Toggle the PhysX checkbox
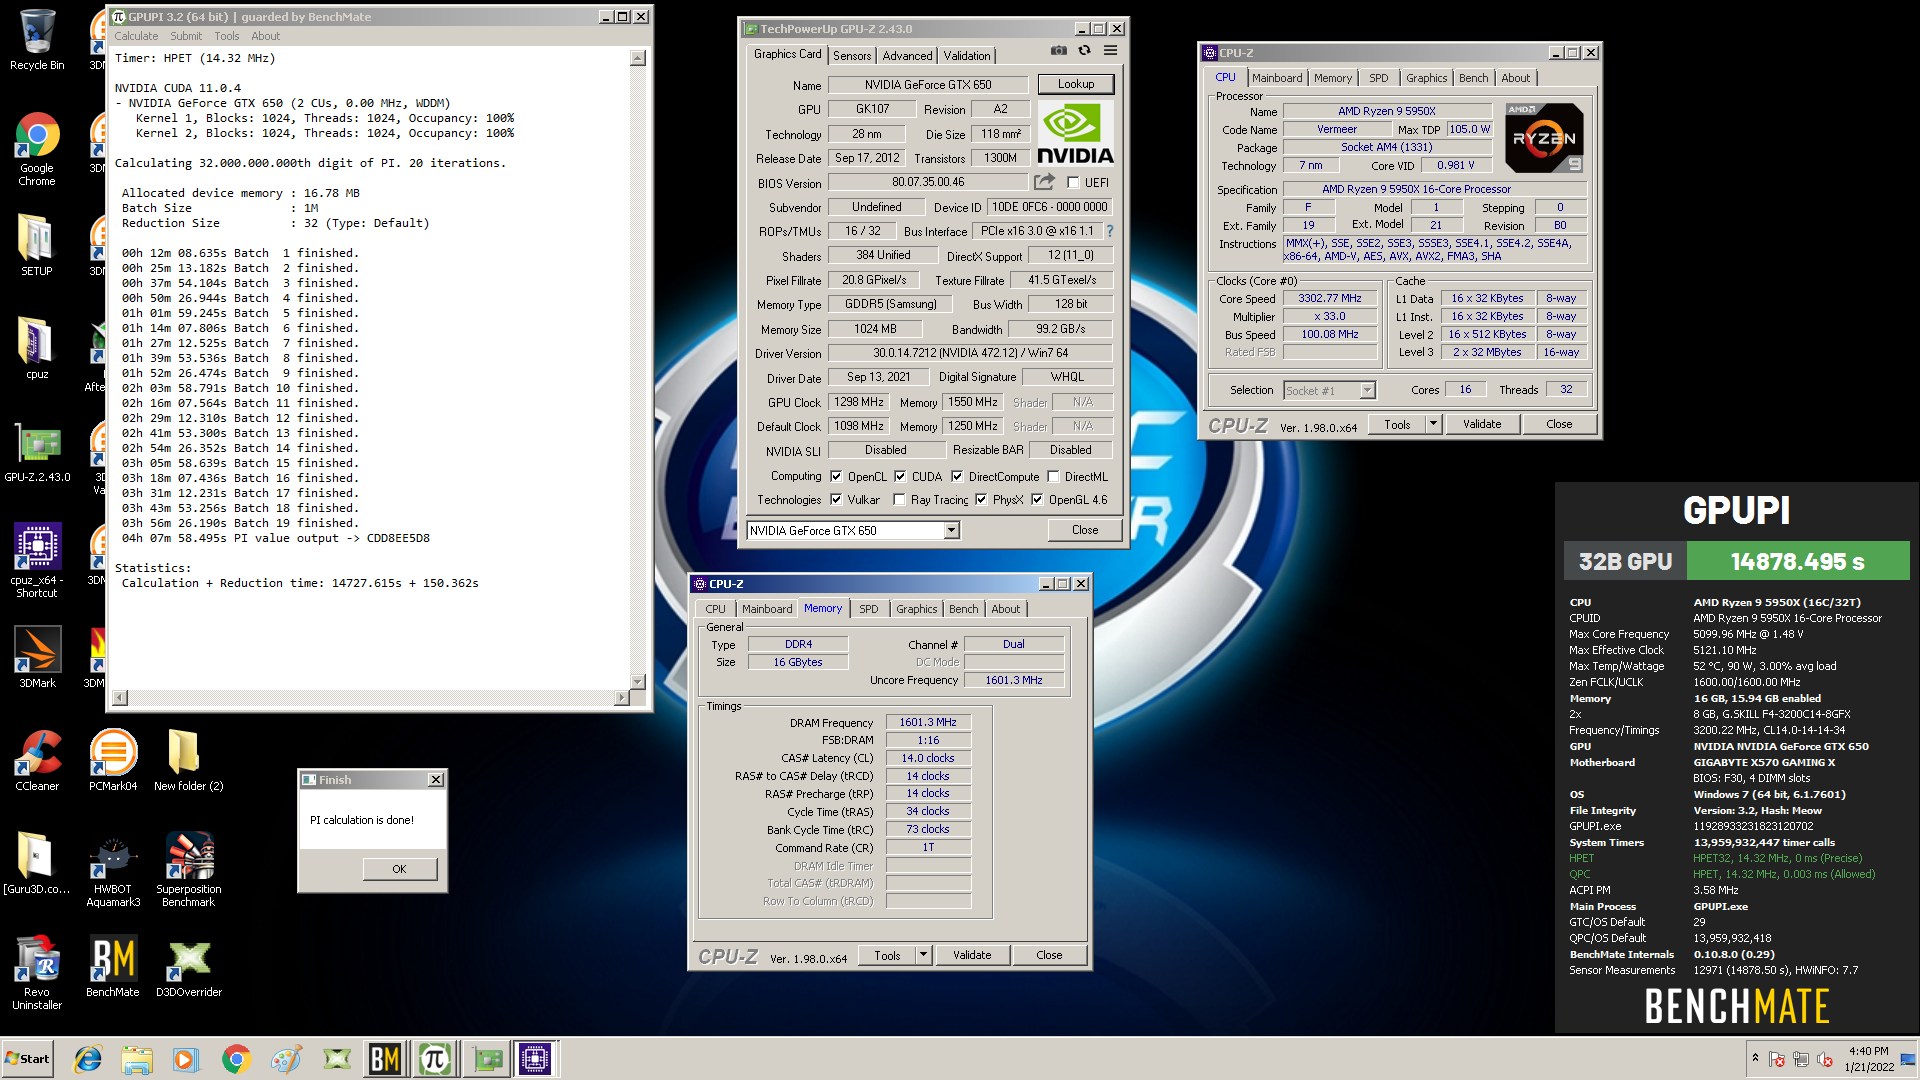The height and width of the screenshot is (1080, 1920). pos(981,500)
